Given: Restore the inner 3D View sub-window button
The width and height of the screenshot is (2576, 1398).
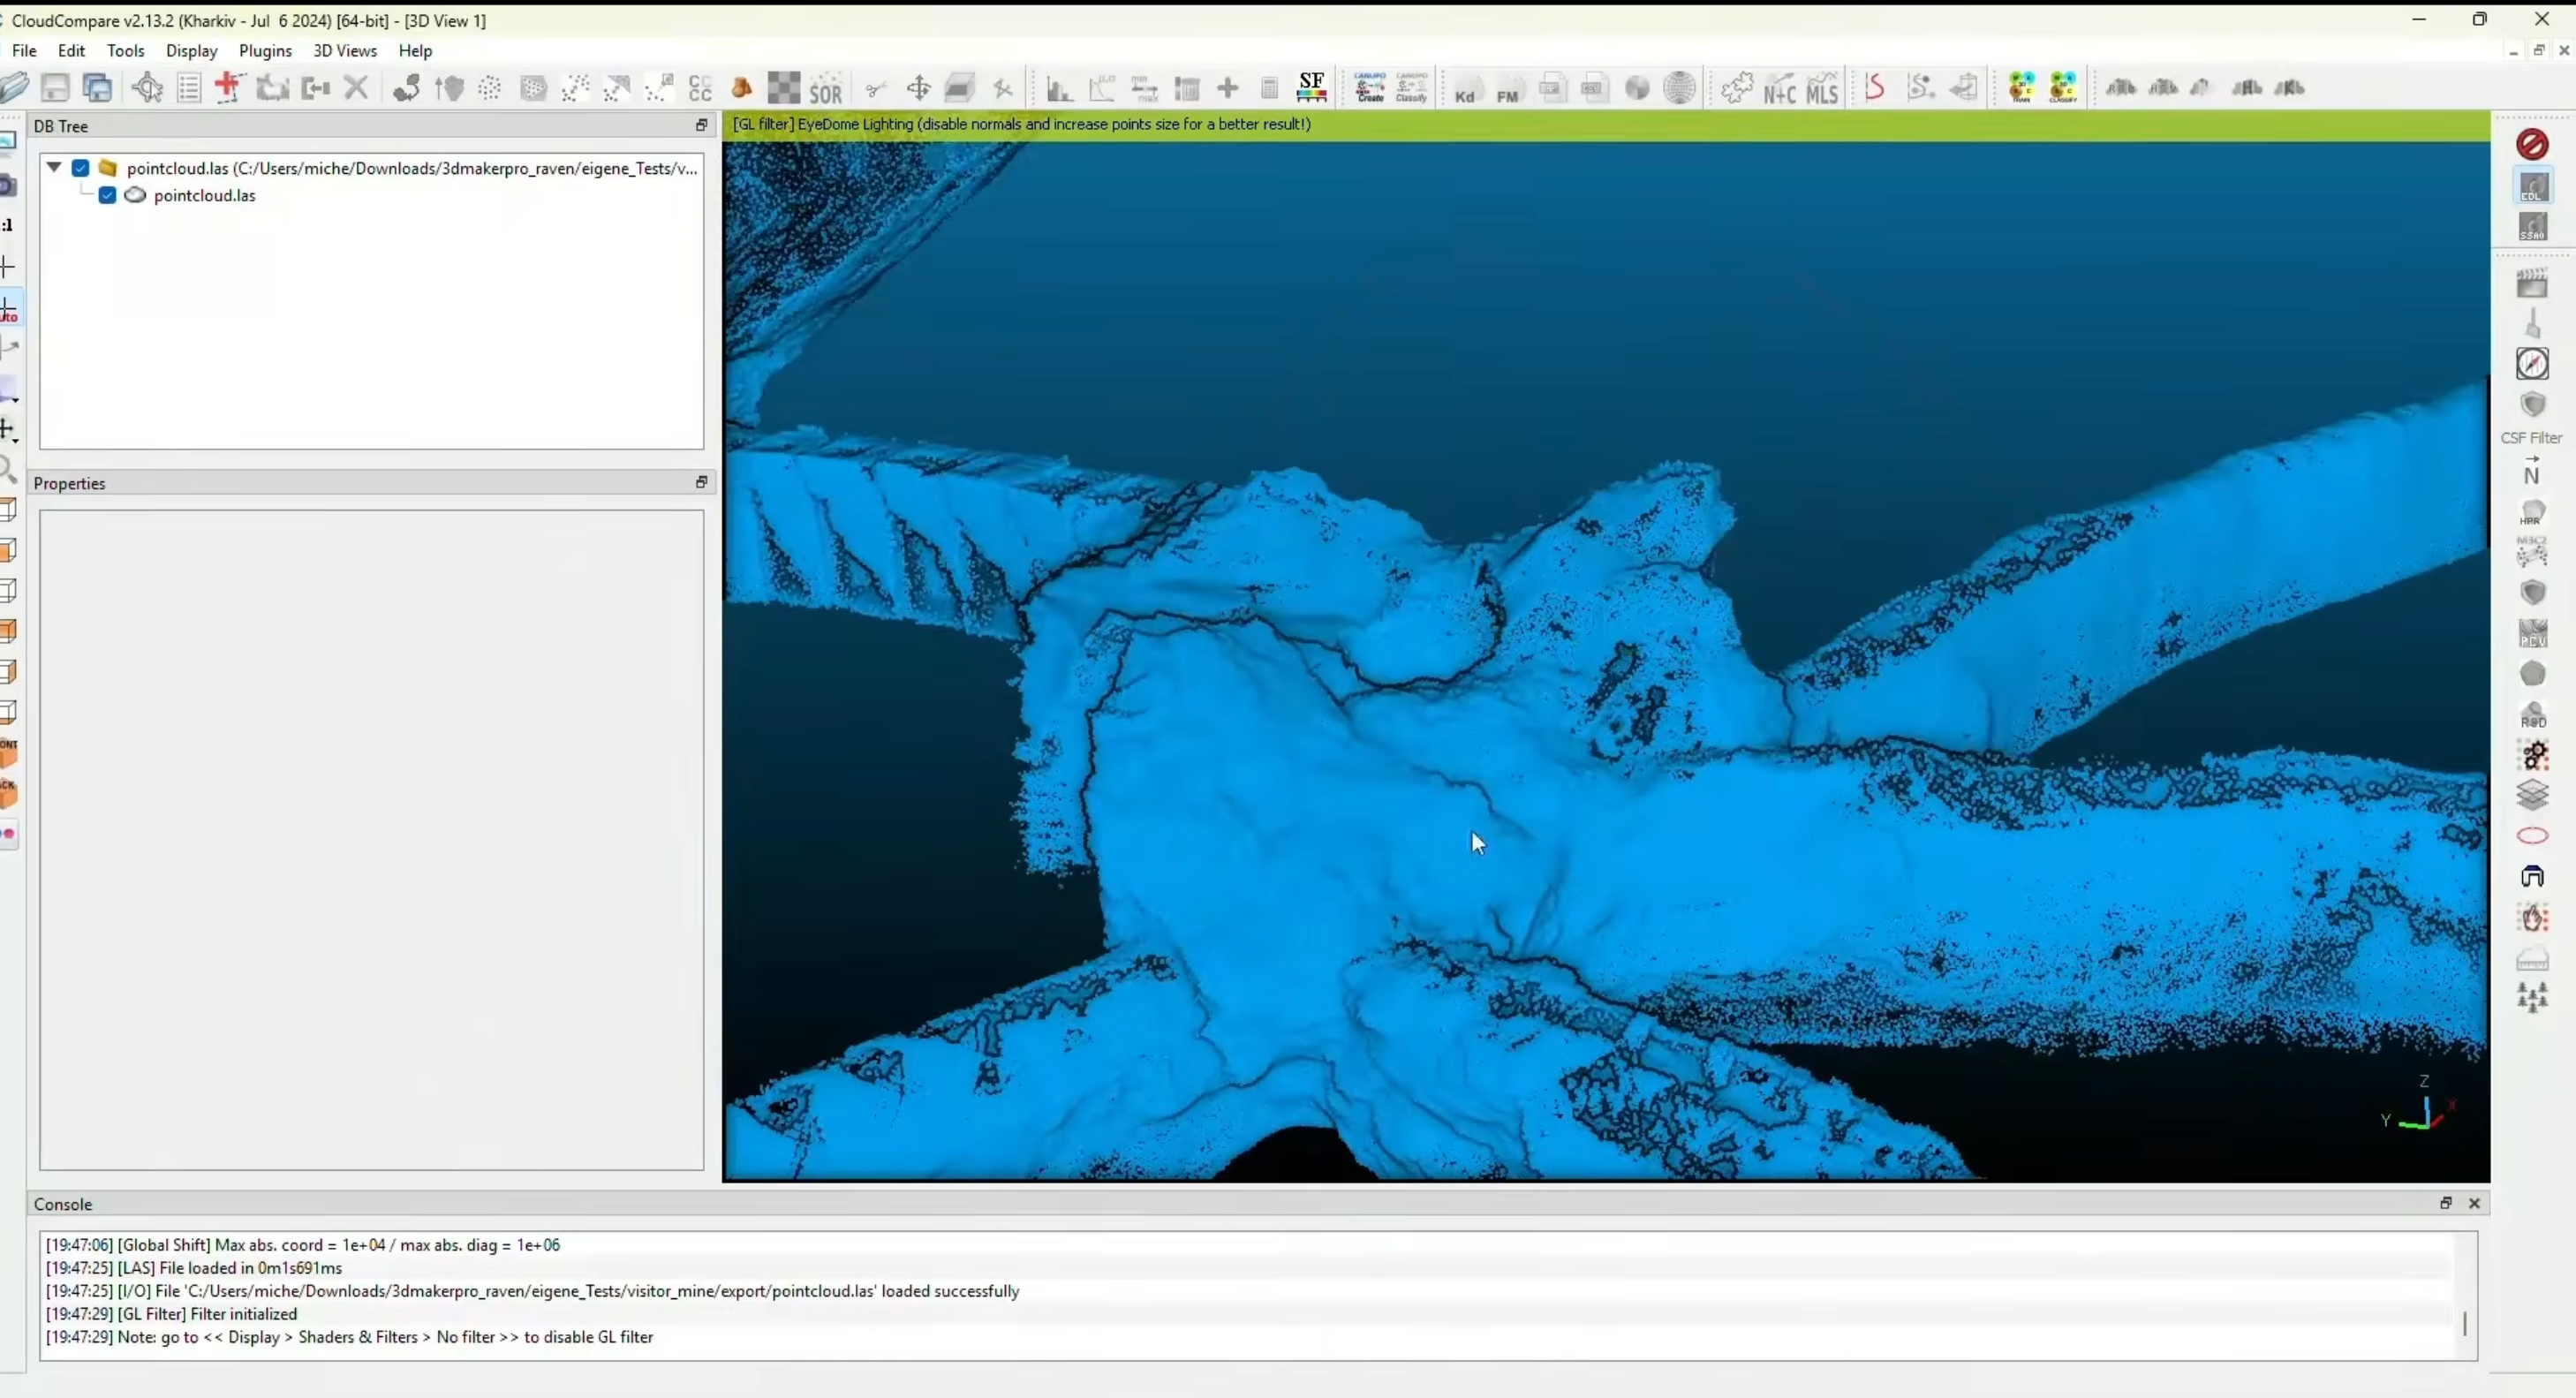Looking at the screenshot, I should tap(2538, 50).
